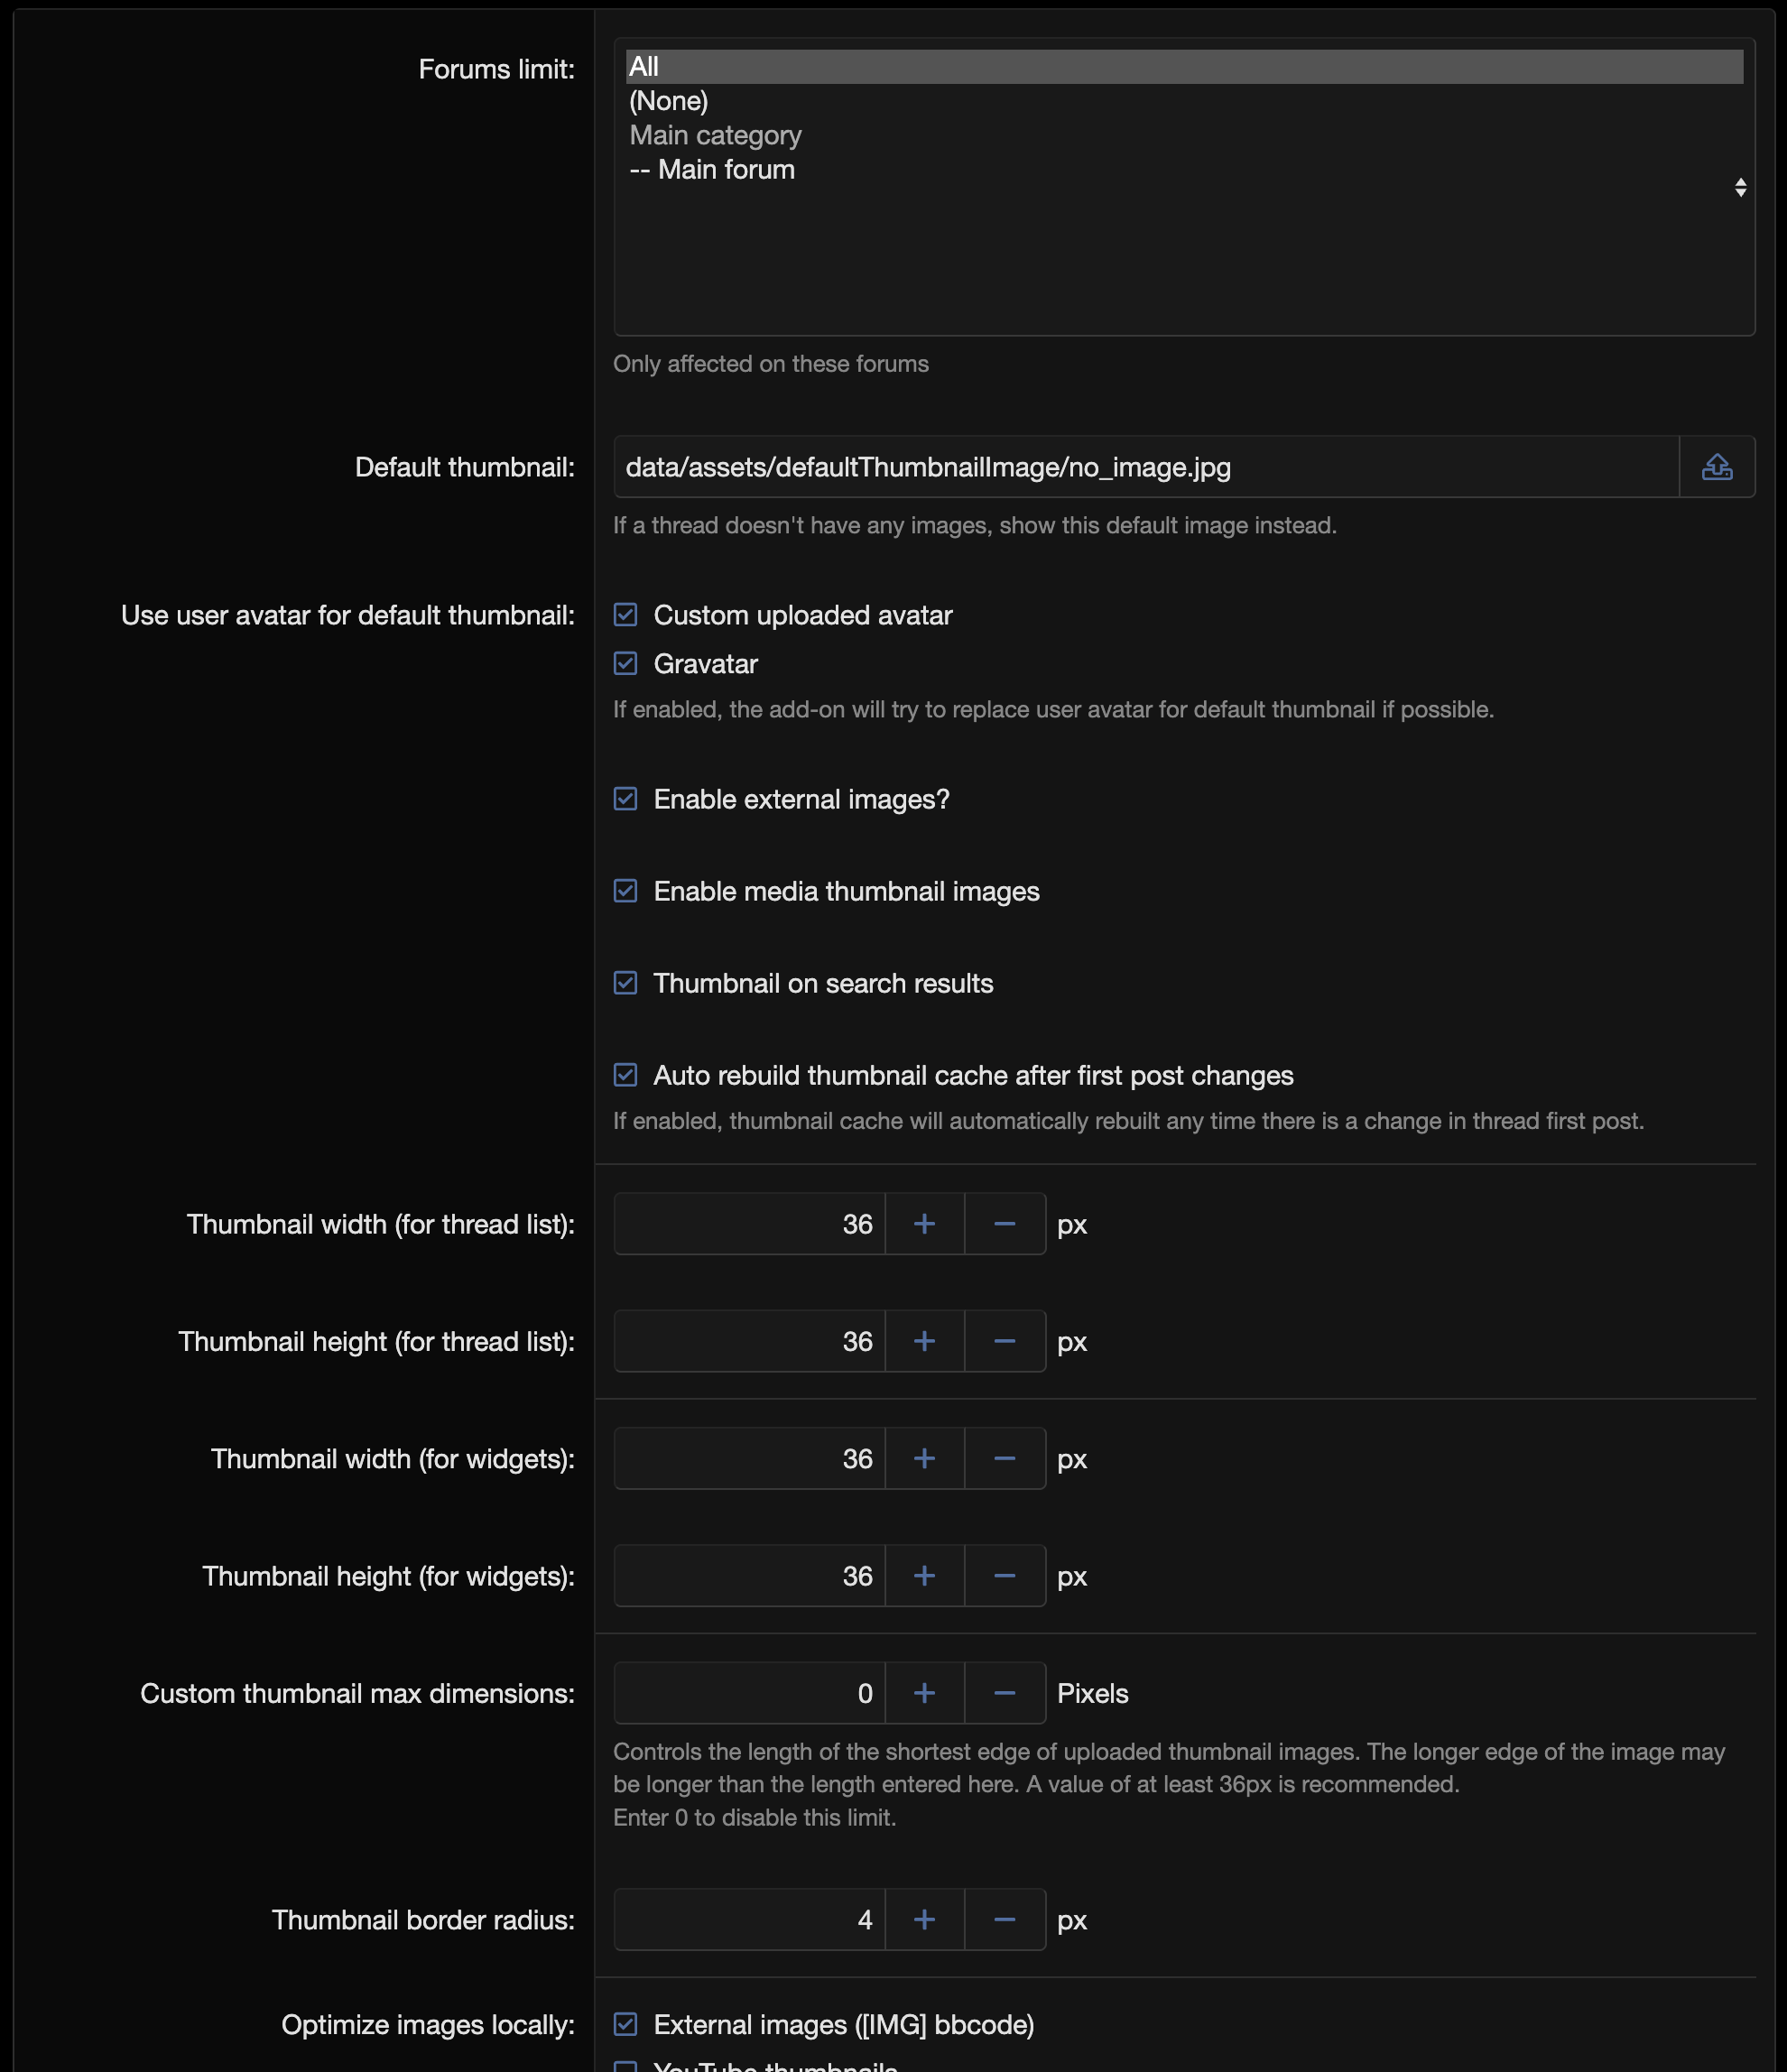Select Main category in forums list
1787x2072 pixels.
point(715,135)
